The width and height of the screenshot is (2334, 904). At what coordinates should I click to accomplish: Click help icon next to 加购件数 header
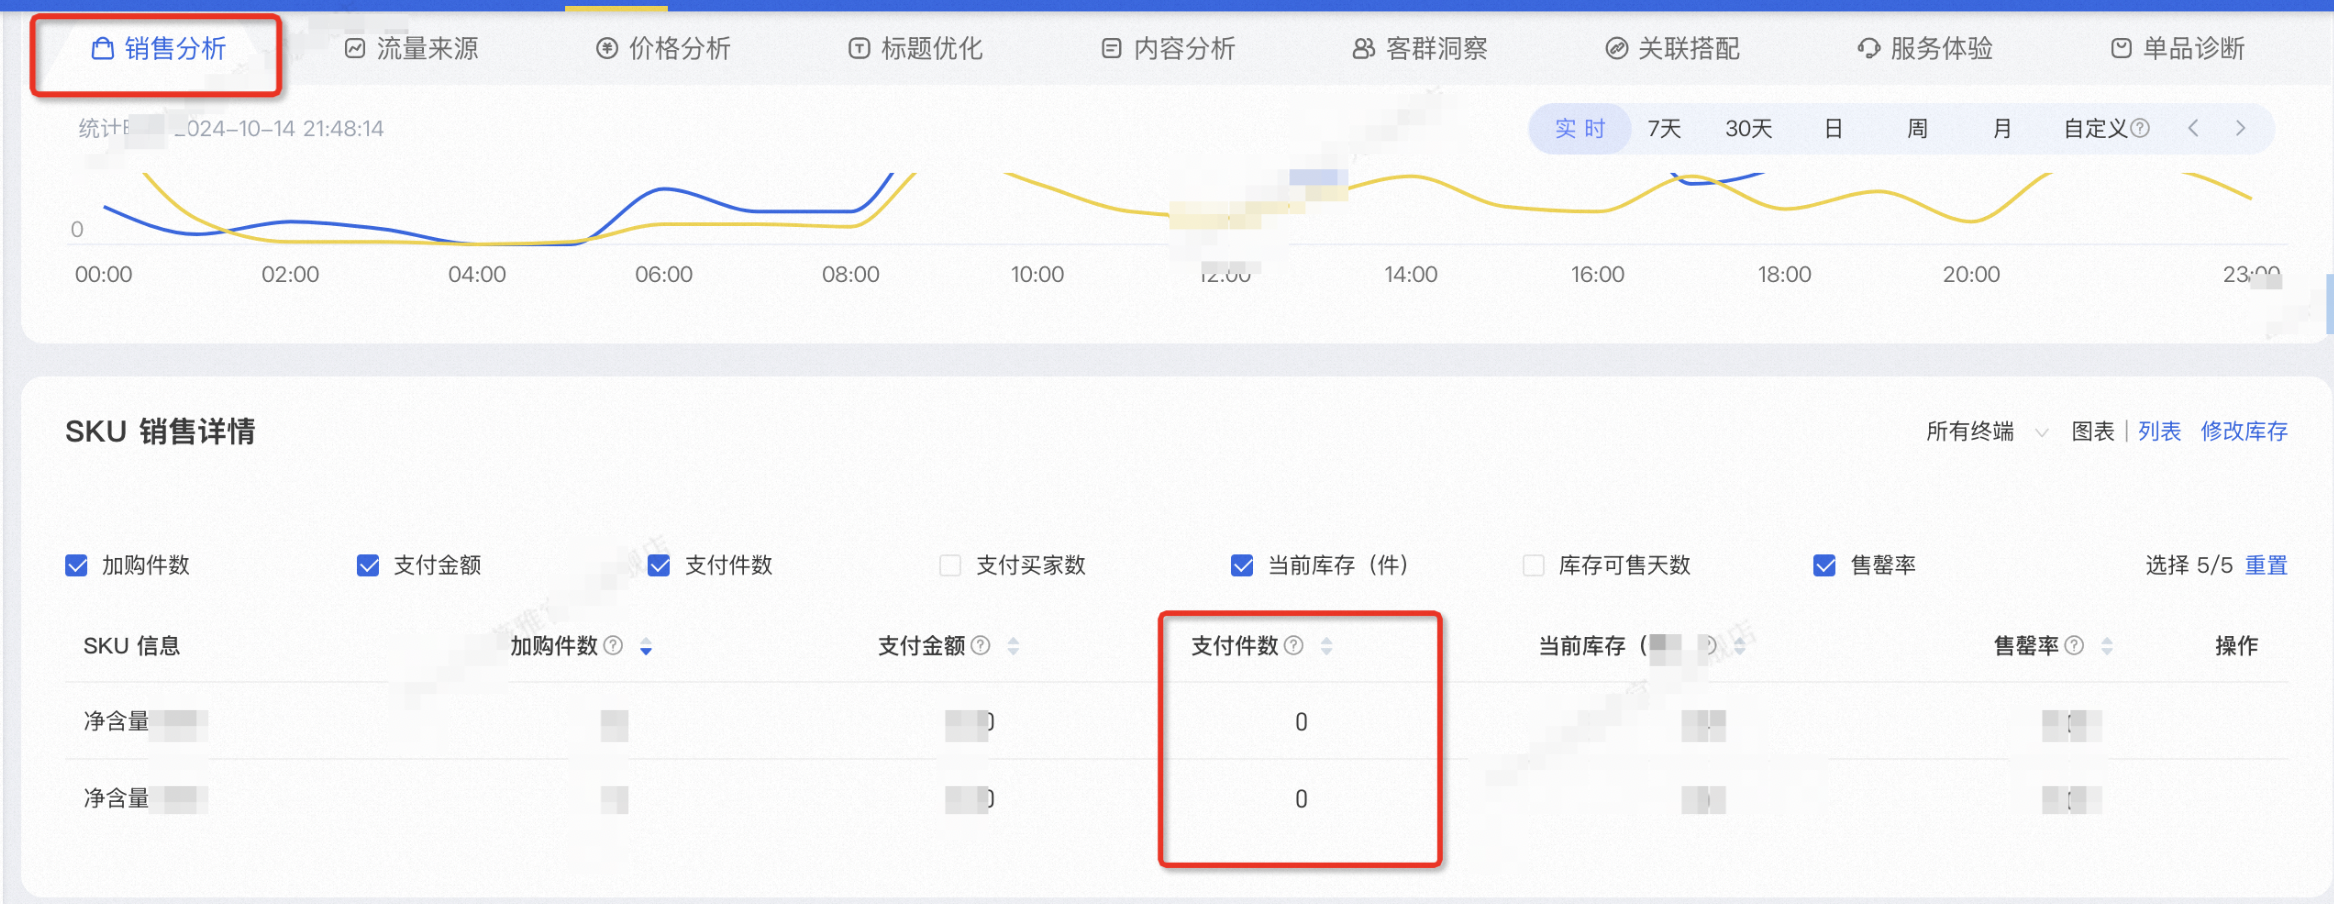(x=613, y=646)
